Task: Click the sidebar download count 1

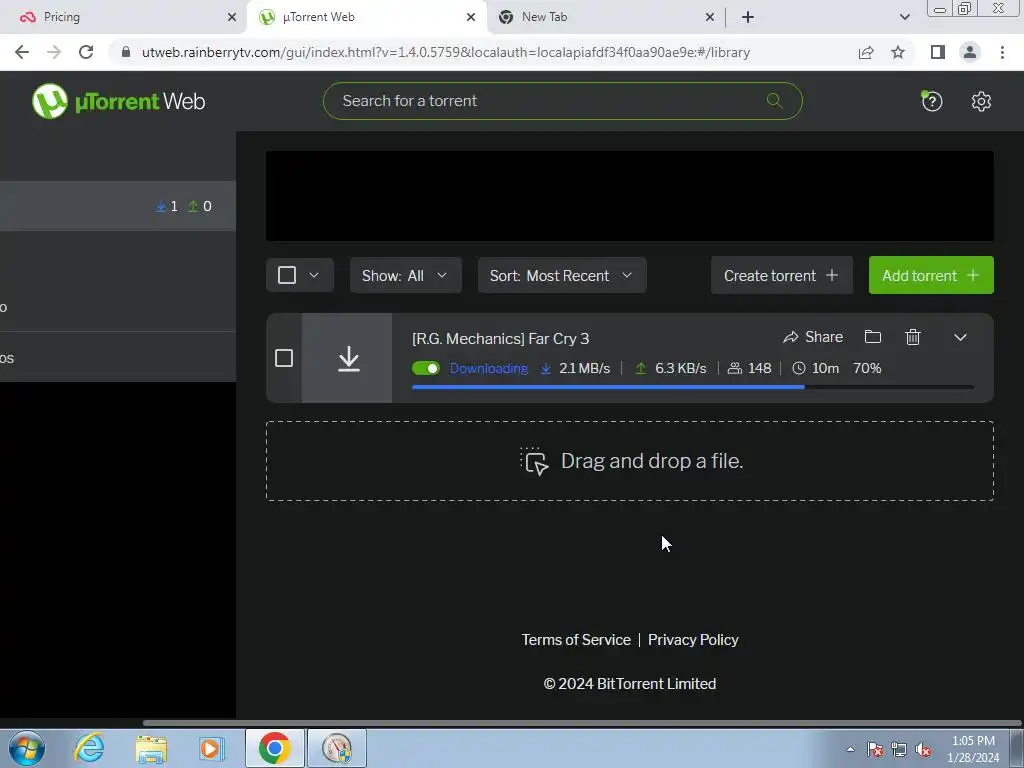Action: pyautogui.click(x=174, y=206)
